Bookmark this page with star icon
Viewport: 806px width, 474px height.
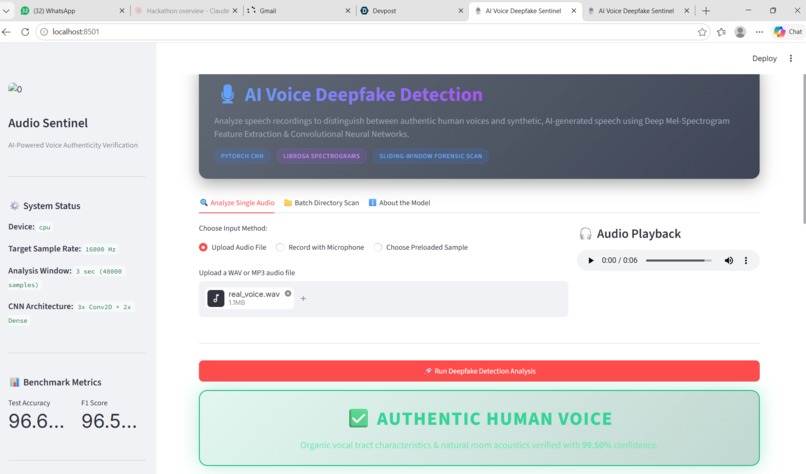click(702, 32)
